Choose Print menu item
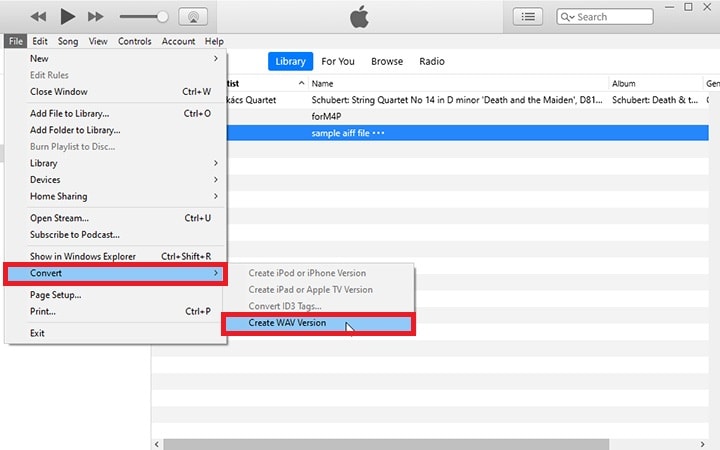The width and height of the screenshot is (720, 450). 116,311
